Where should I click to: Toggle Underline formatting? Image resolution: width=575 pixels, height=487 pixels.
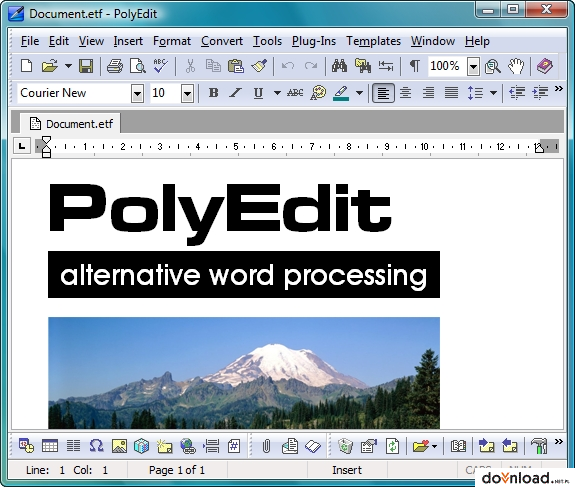(258, 93)
